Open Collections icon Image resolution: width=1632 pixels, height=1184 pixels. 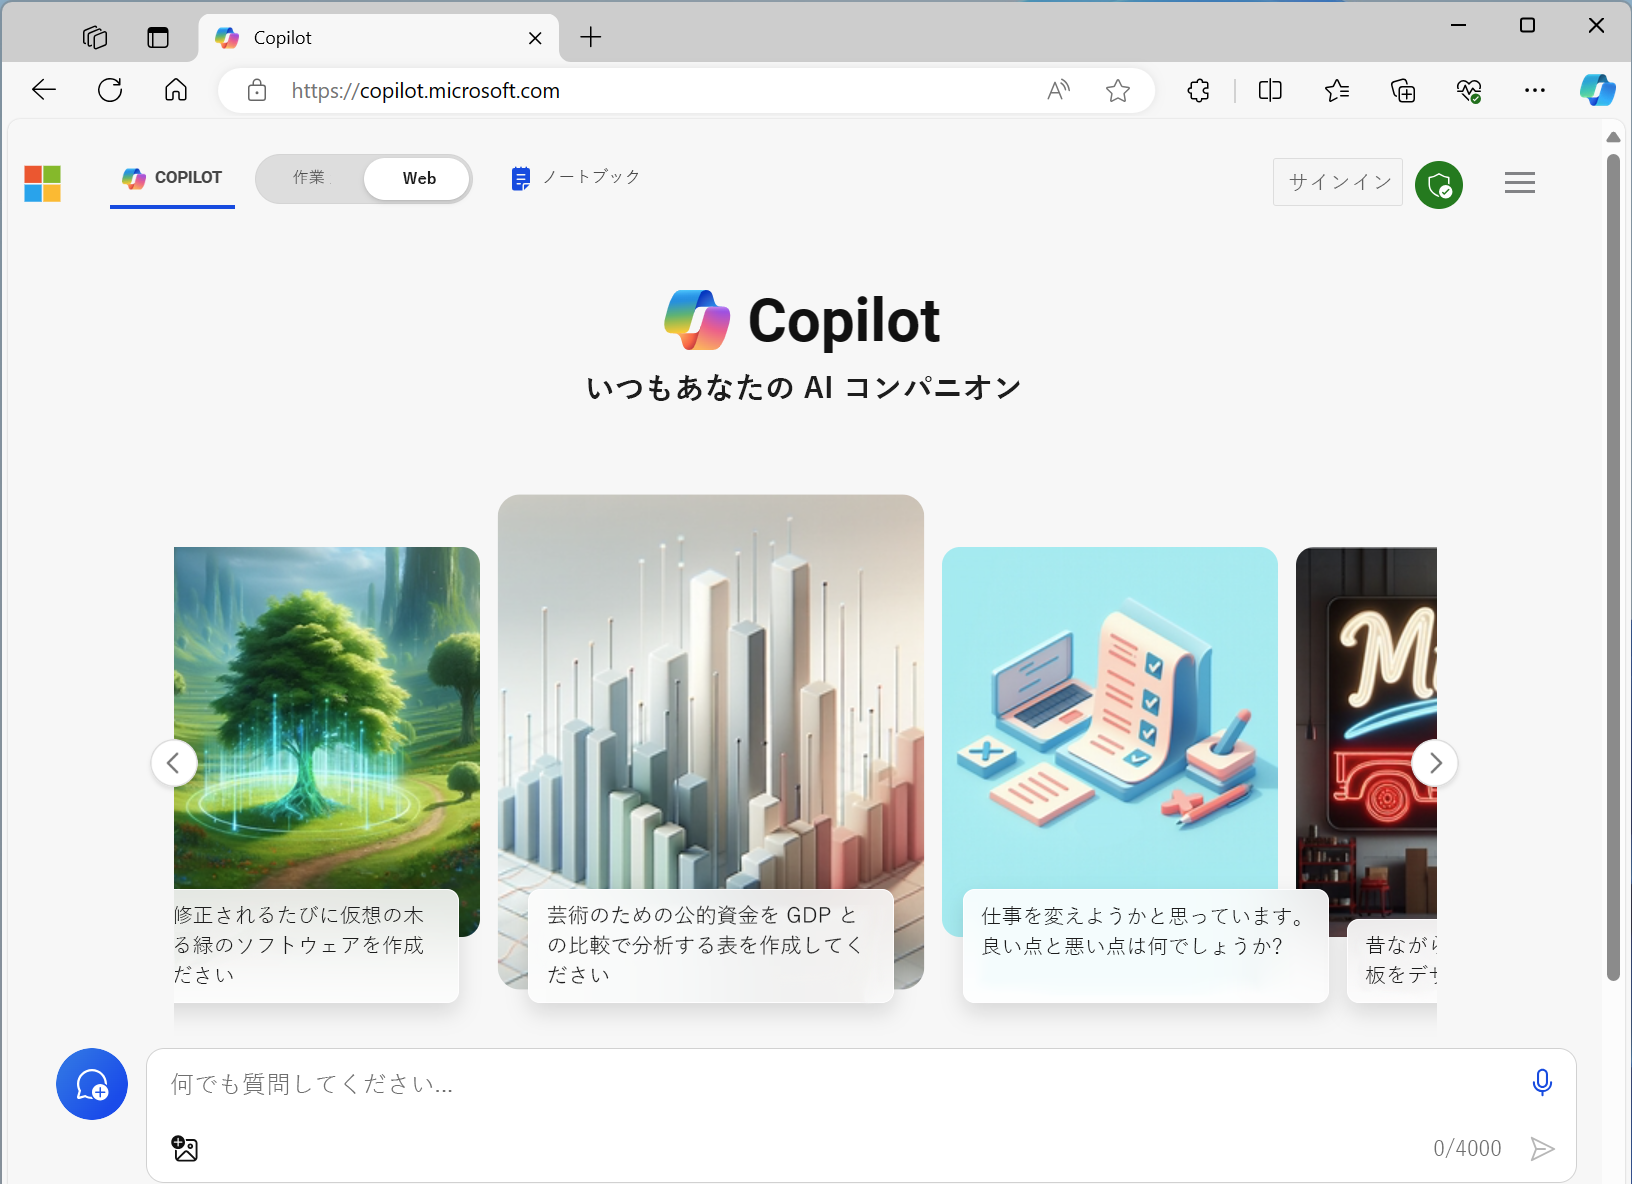tap(1403, 91)
